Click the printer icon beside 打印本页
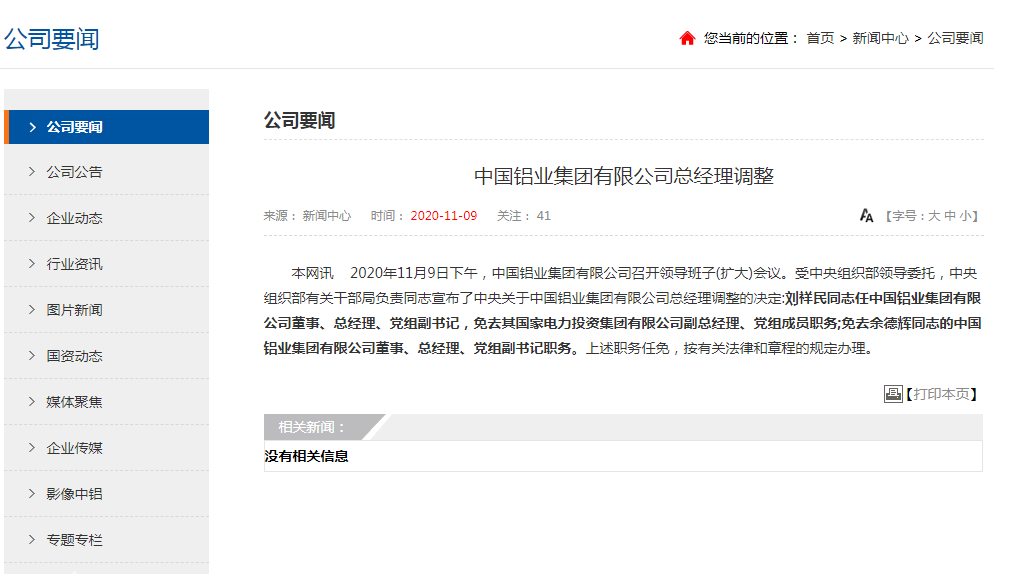Image resolution: width=1034 pixels, height=574 pixels. point(893,394)
